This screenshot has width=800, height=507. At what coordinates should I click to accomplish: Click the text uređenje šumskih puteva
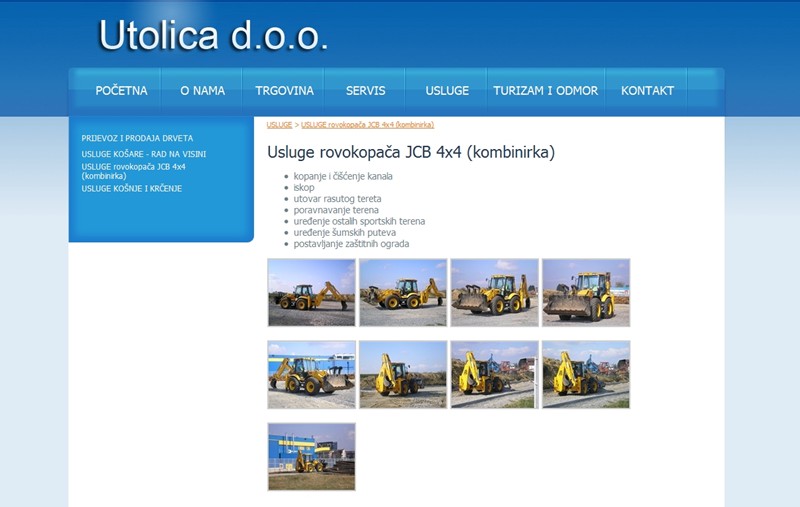(x=344, y=233)
